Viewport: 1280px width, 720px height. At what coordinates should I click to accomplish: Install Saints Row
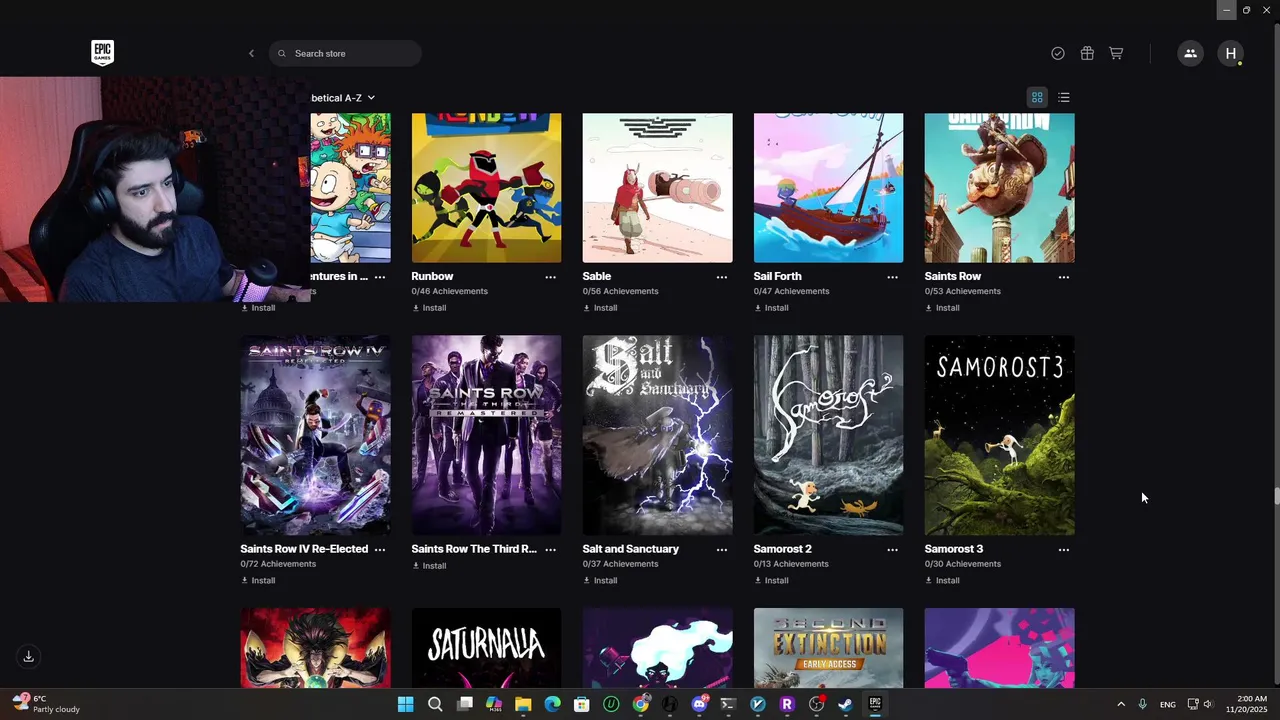click(942, 308)
